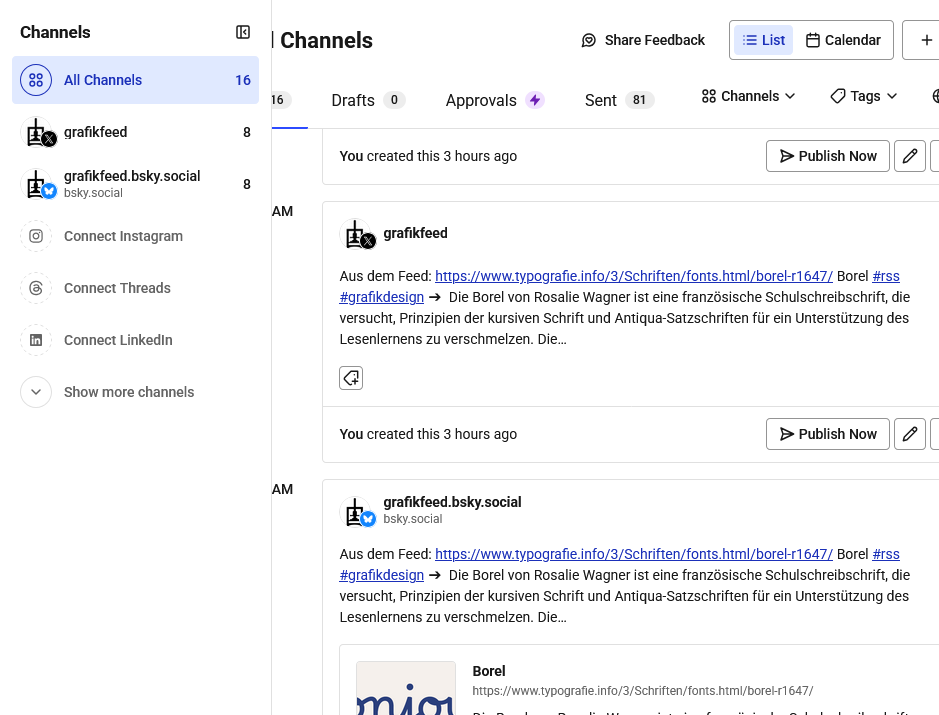
Task: Edit grafikfeed Borel post pencil icon
Action: point(910,434)
